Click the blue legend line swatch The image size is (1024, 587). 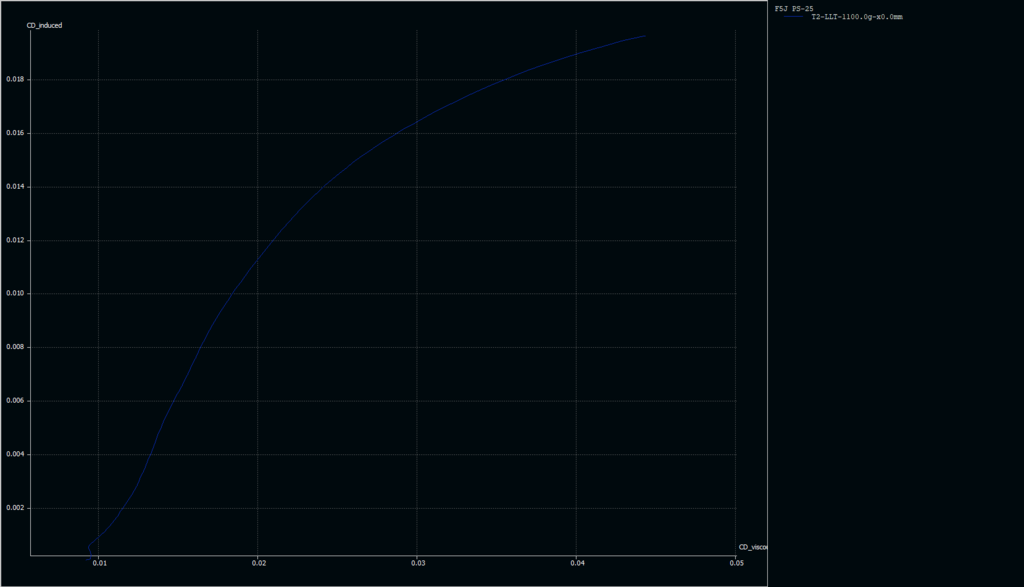pos(793,18)
